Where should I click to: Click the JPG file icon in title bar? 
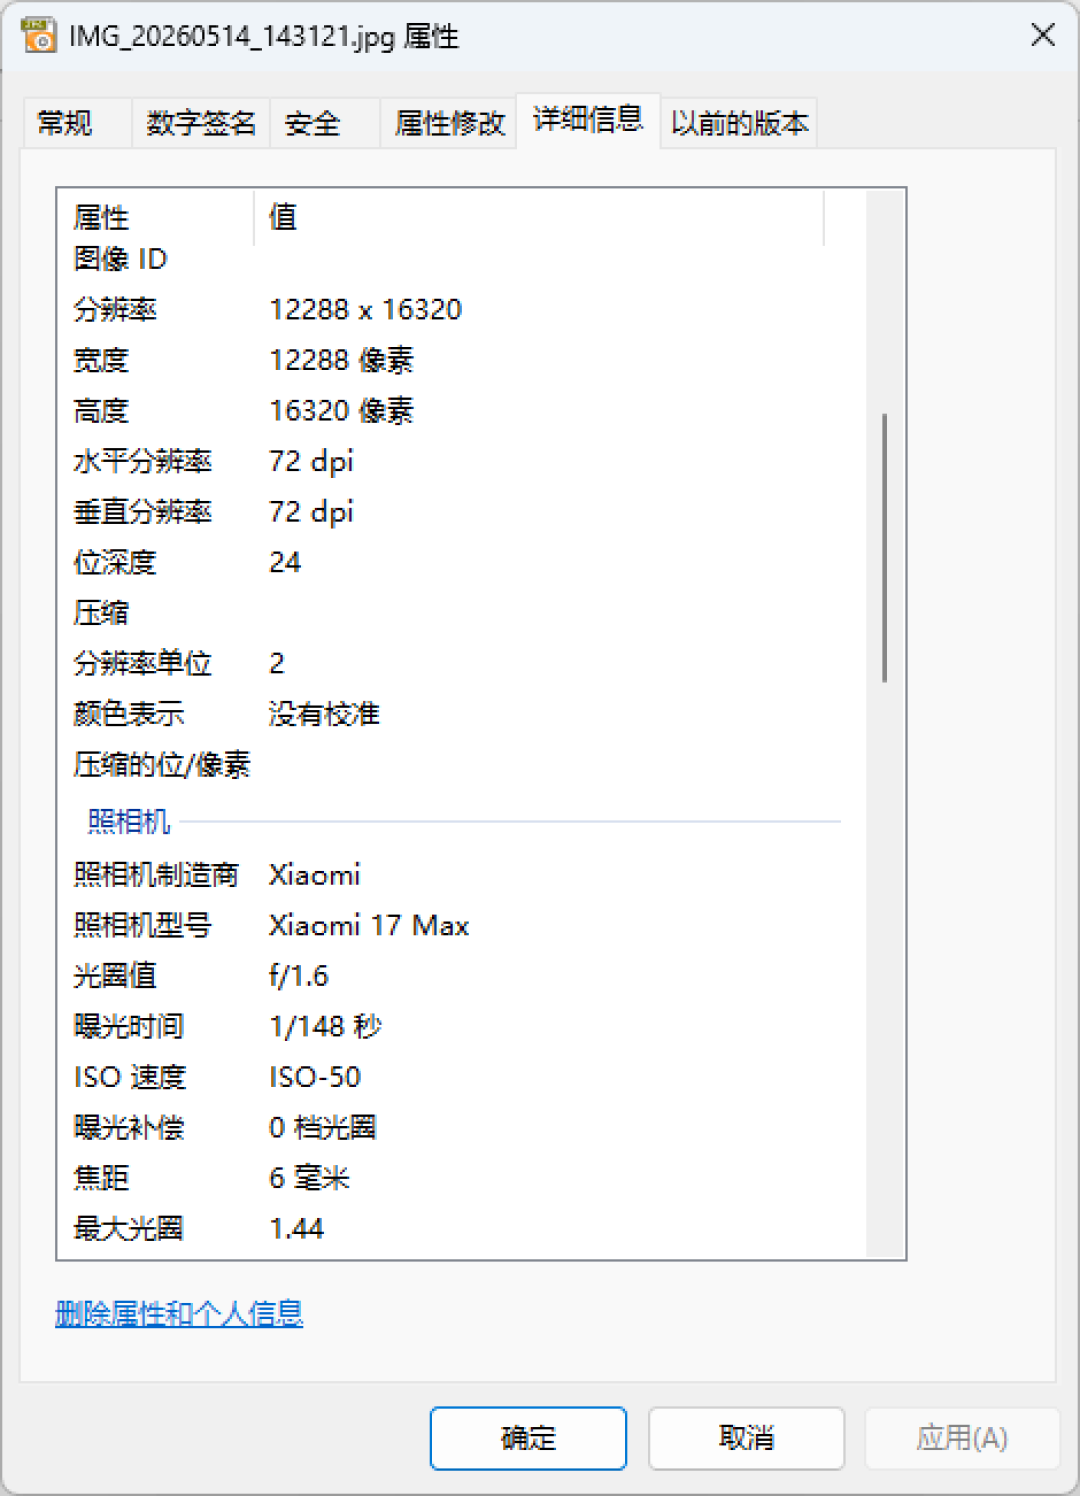pos(39,36)
